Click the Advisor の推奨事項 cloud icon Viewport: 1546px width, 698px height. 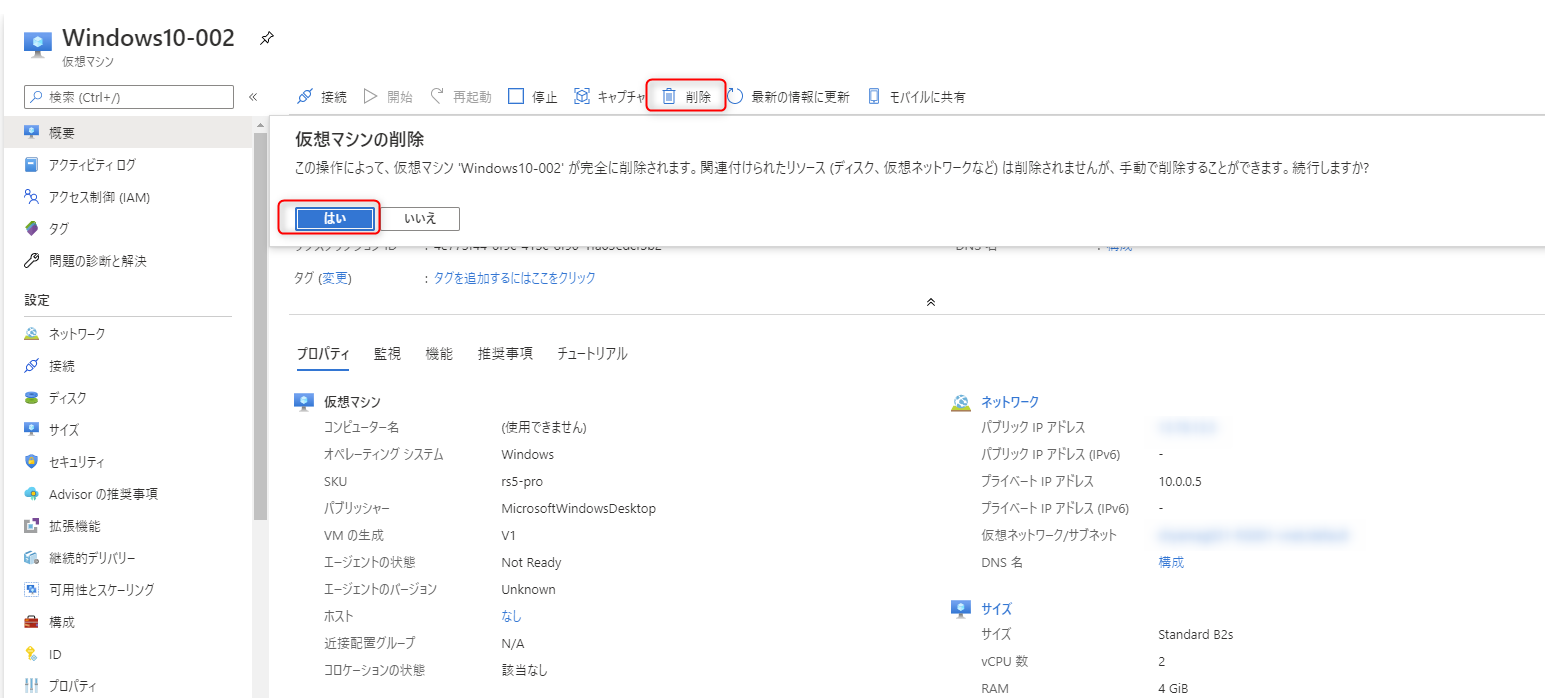(x=31, y=494)
